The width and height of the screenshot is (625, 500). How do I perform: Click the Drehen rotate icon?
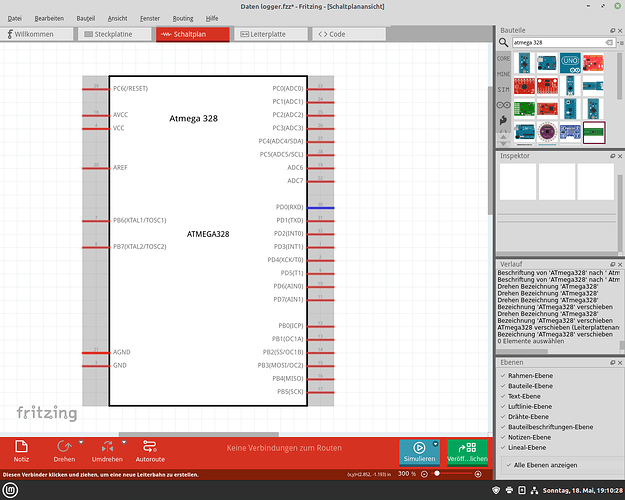coord(64,446)
